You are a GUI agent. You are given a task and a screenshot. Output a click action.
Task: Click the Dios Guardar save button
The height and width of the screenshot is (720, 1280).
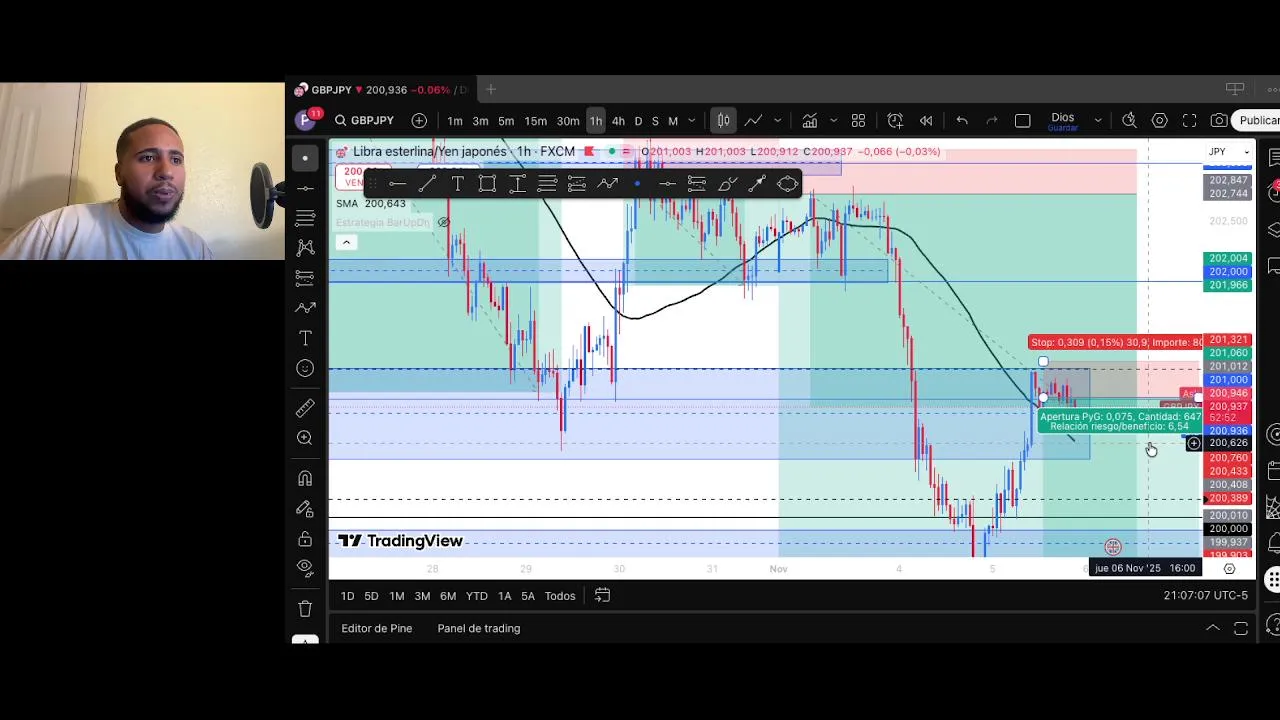coord(1062,122)
